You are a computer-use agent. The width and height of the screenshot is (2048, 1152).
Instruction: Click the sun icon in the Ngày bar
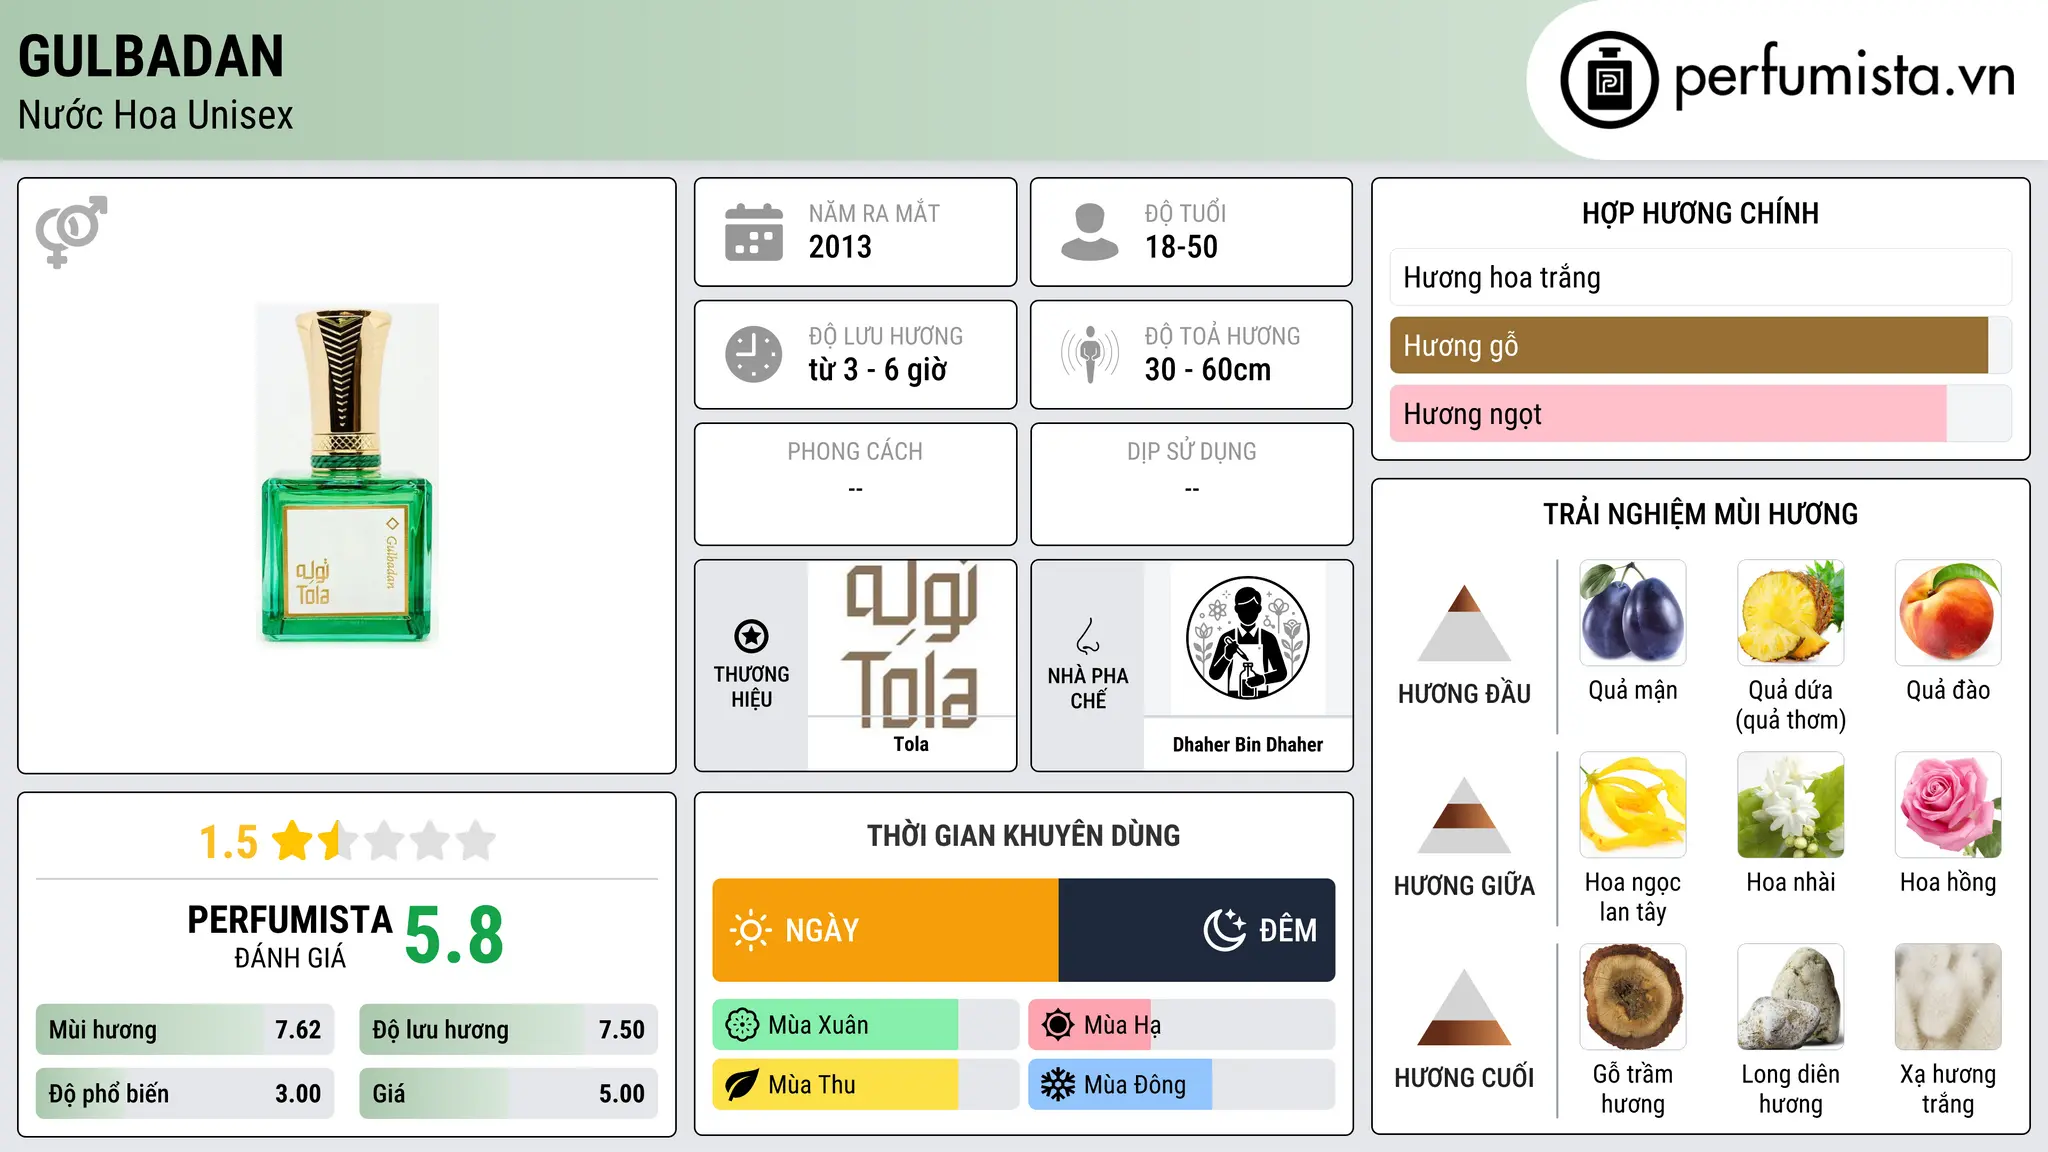tap(751, 930)
